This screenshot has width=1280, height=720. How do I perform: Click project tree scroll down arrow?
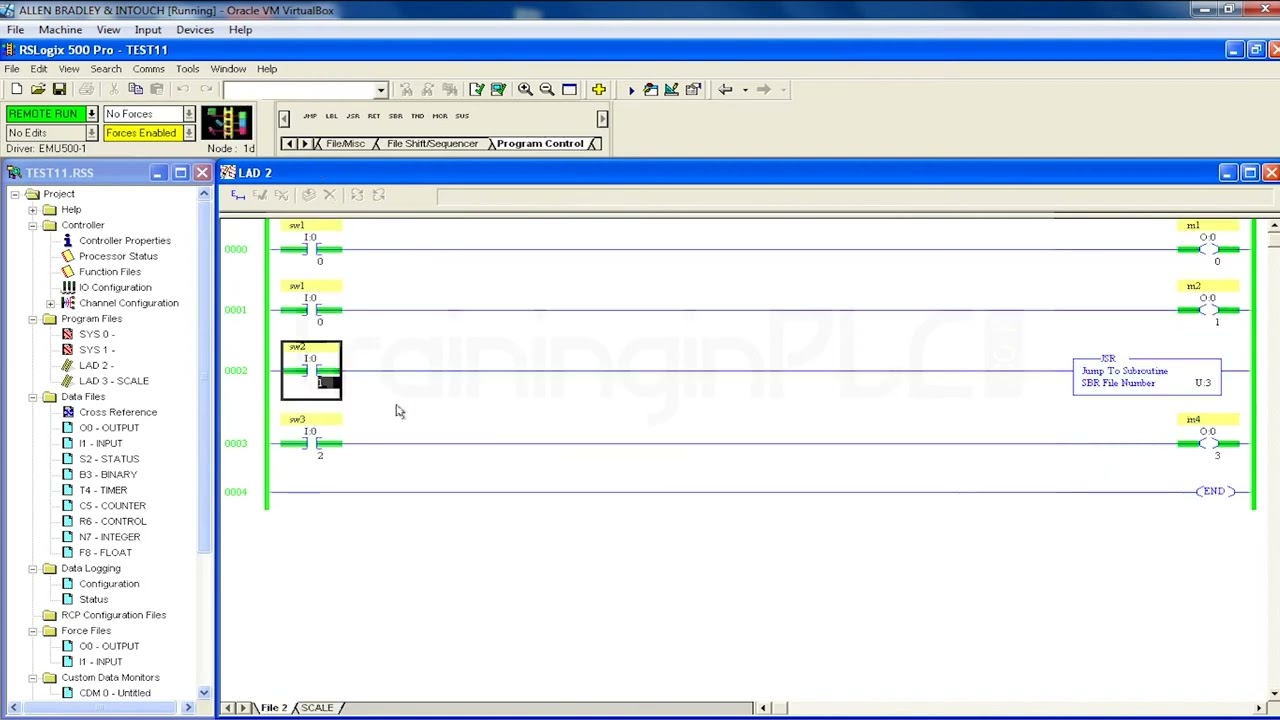(204, 693)
